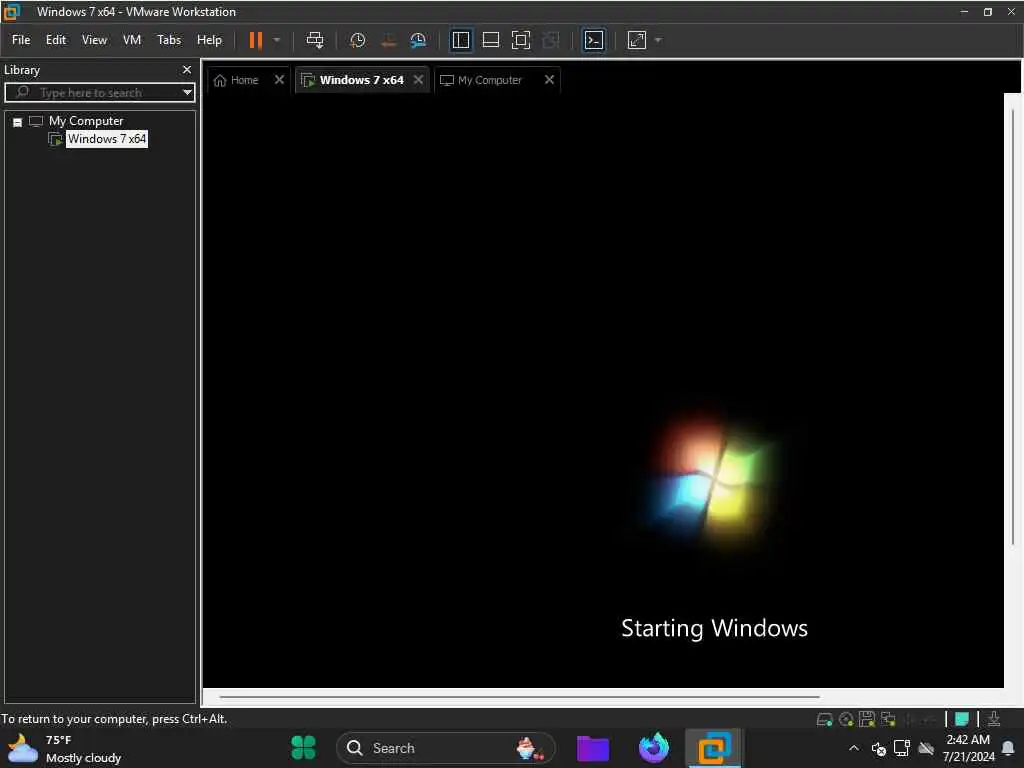
Task: Toggle the library sidebar view icon
Action: point(461,40)
